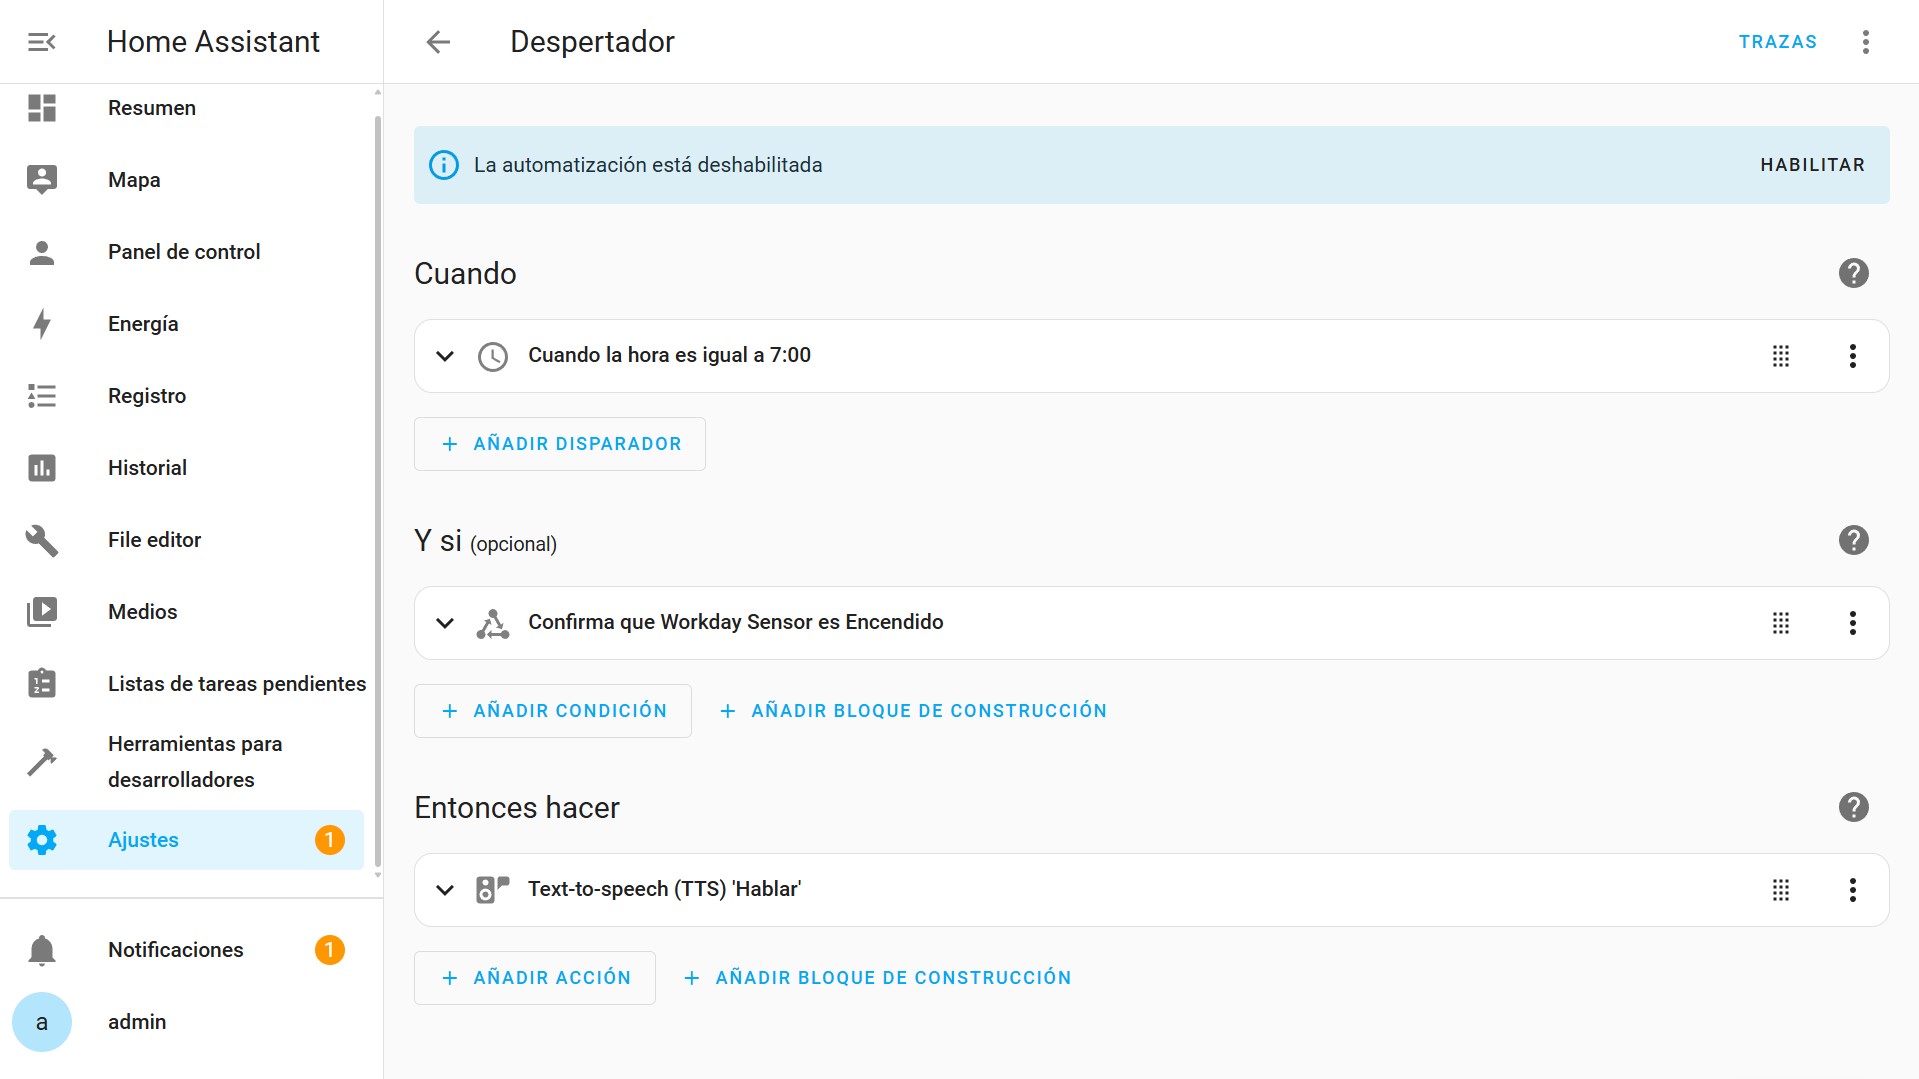Open Trazas link in the header

(1777, 42)
